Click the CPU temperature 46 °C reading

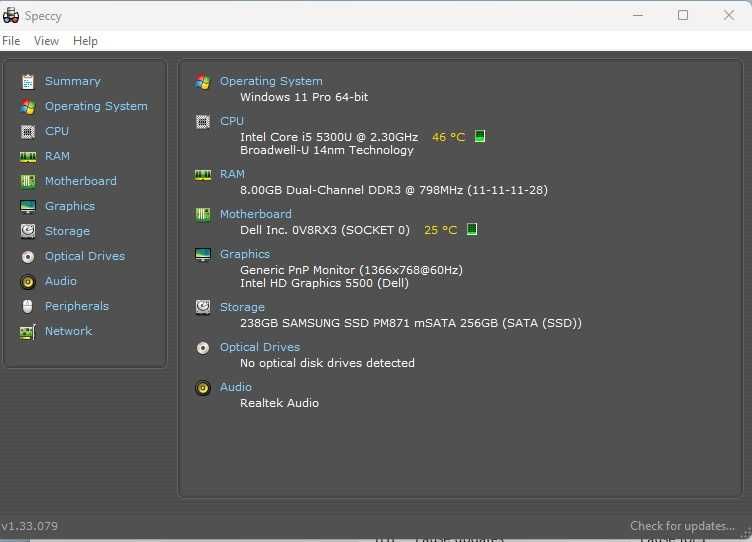pyautogui.click(x=448, y=137)
